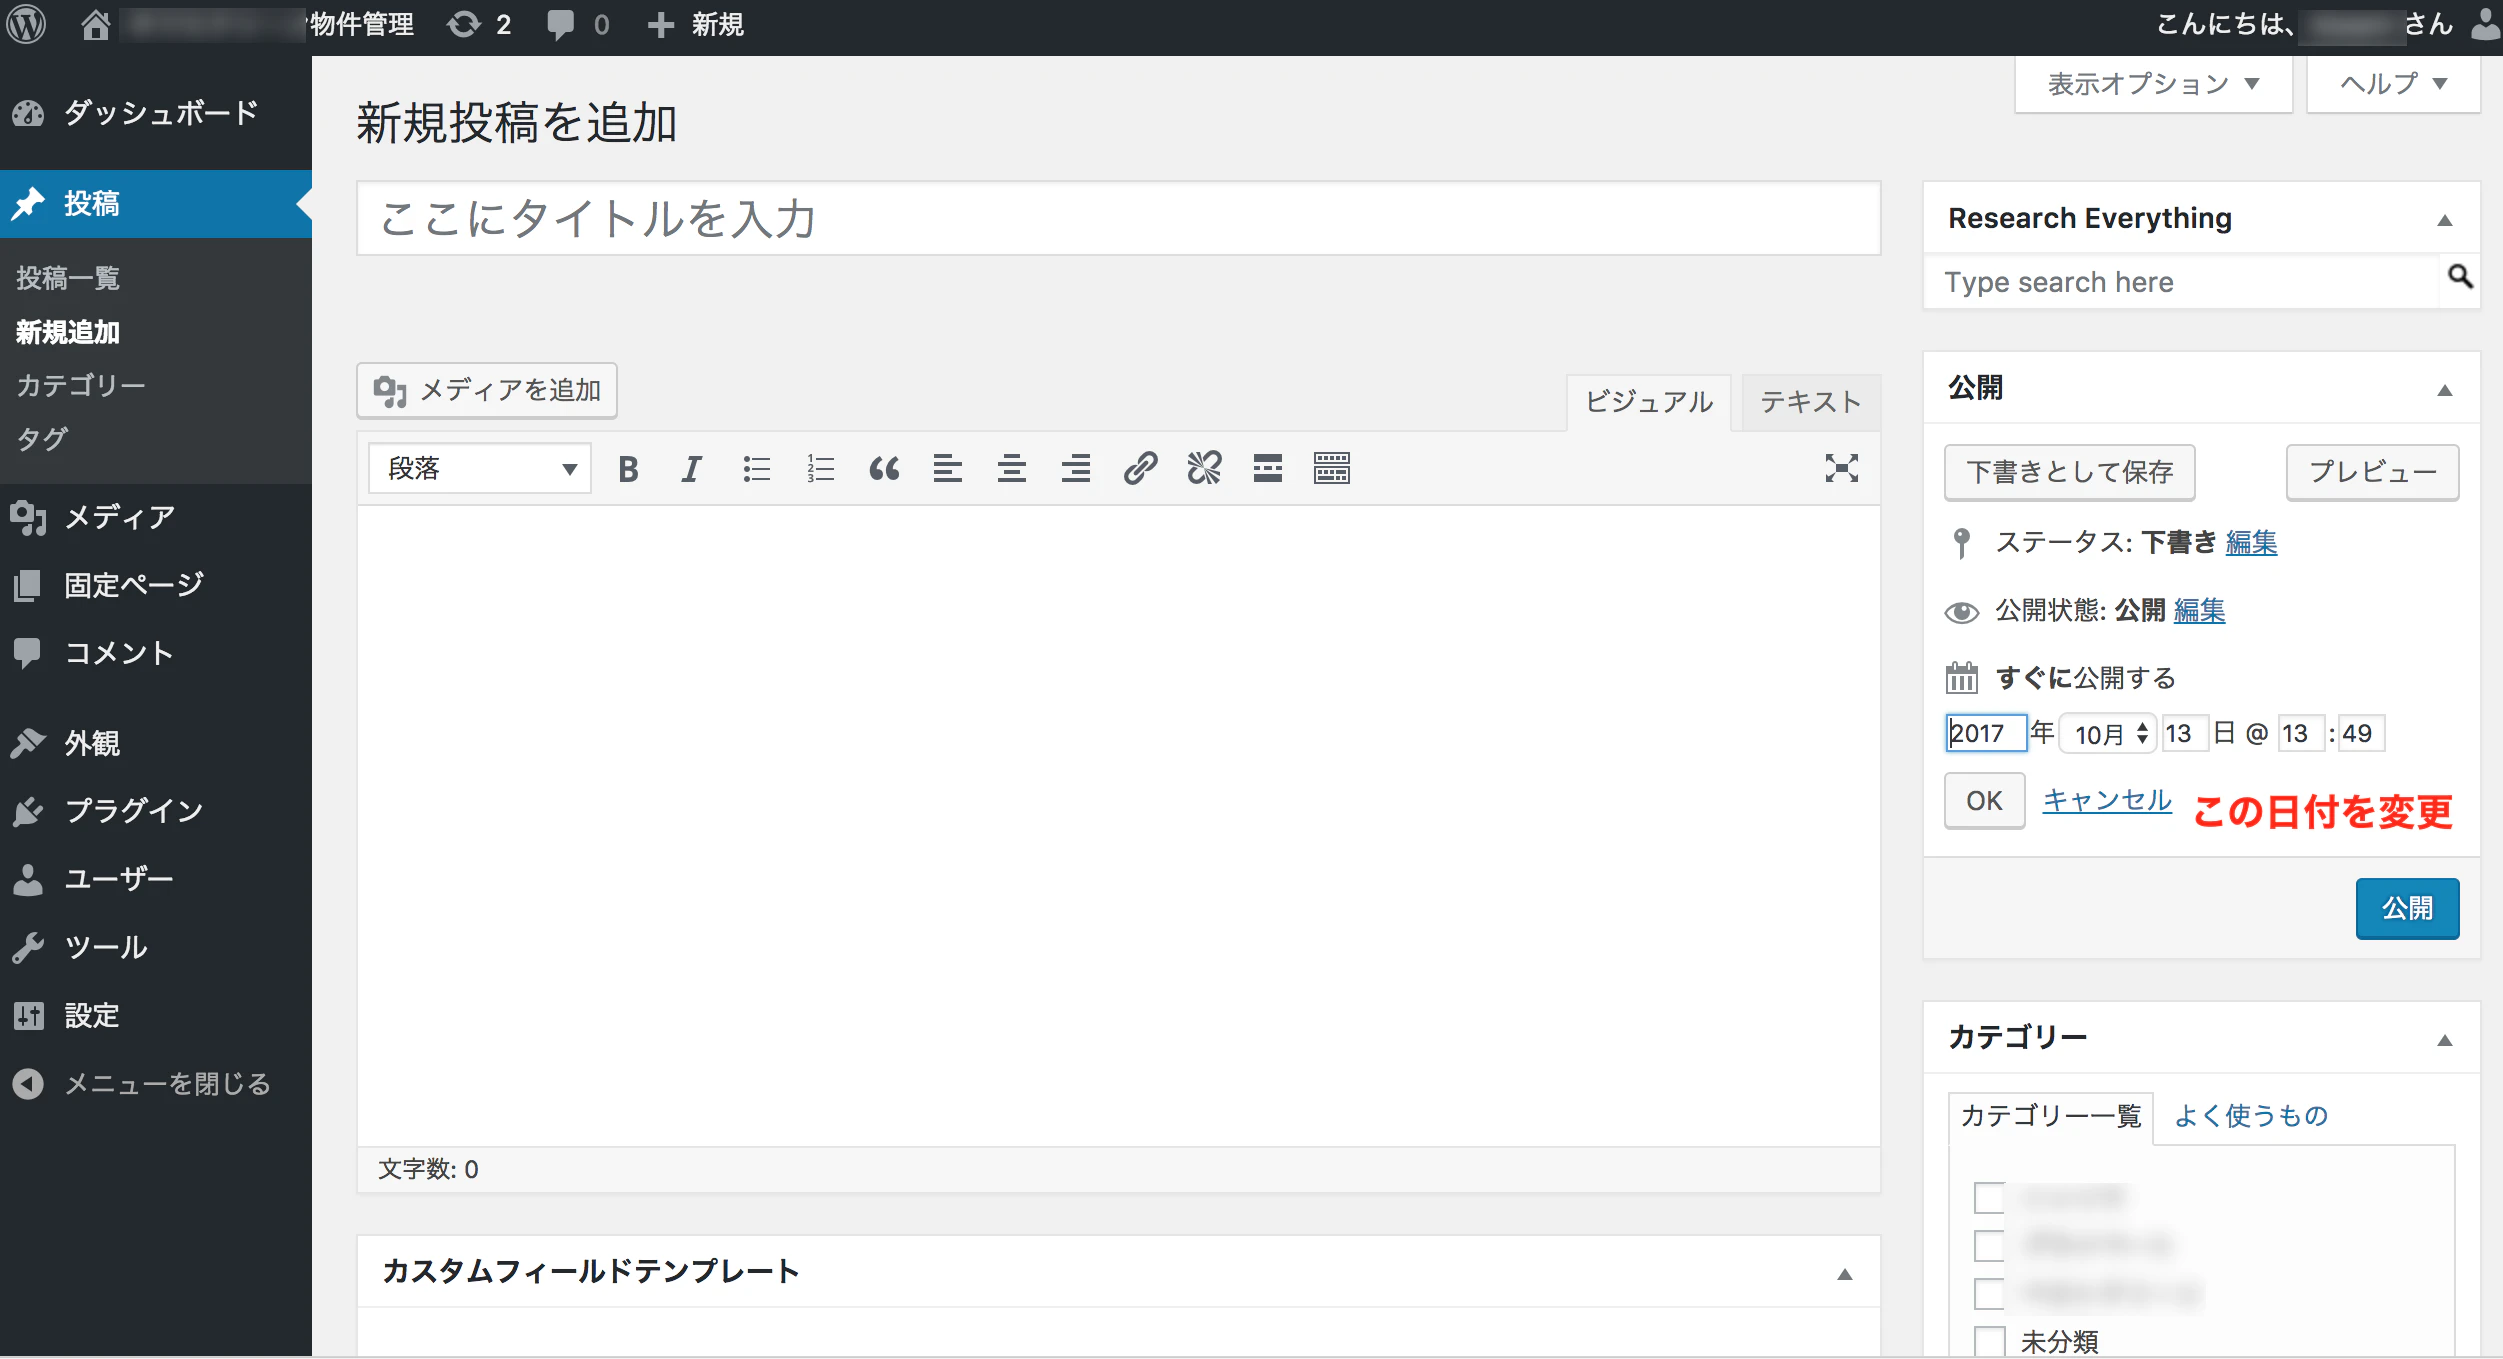Click the 外観 paintbrush icon
The width and height of the screenshot is (2503, 1359).
[x=28, y=743]
